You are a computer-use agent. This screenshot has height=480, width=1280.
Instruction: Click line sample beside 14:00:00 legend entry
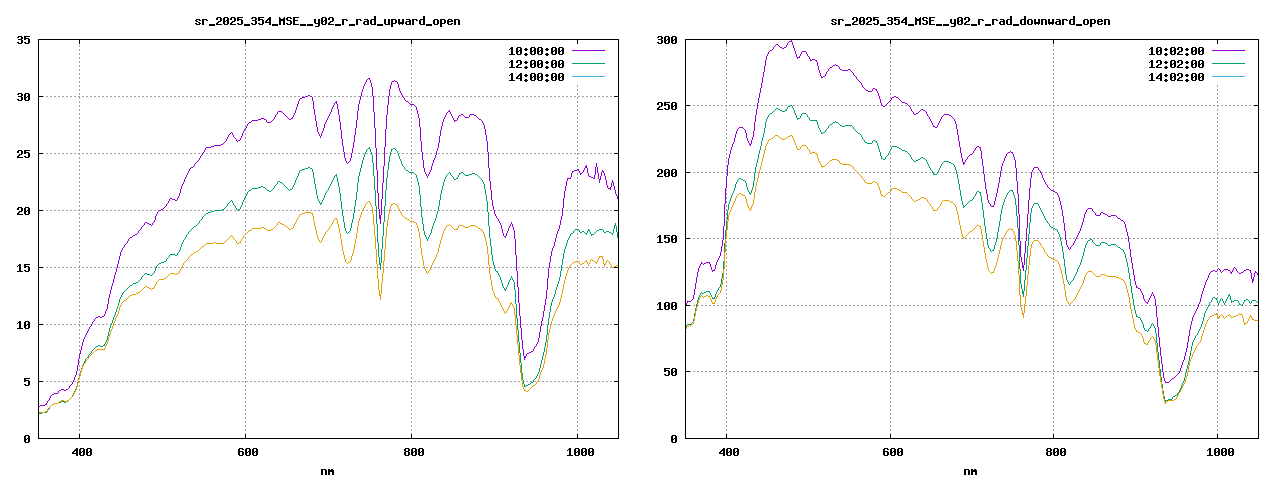coord(588,76)
